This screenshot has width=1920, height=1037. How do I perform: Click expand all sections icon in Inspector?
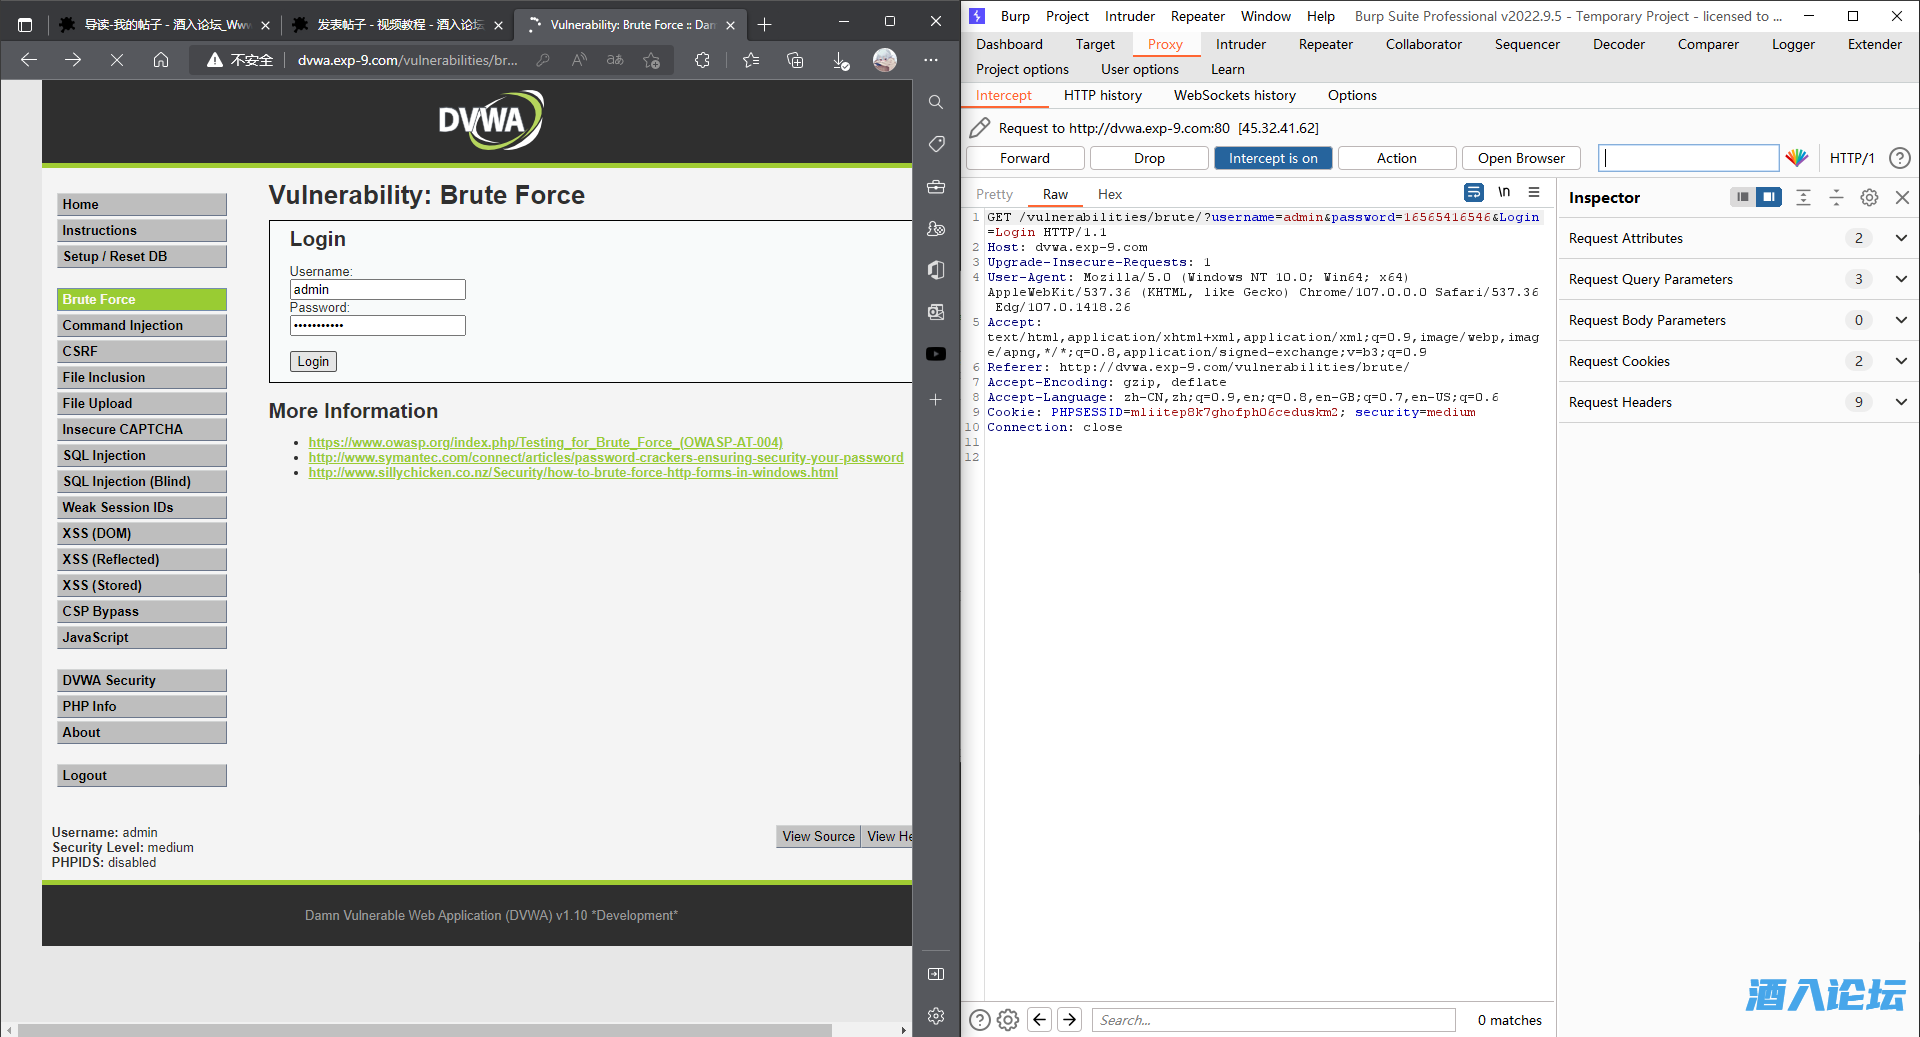click(1803, 198)
